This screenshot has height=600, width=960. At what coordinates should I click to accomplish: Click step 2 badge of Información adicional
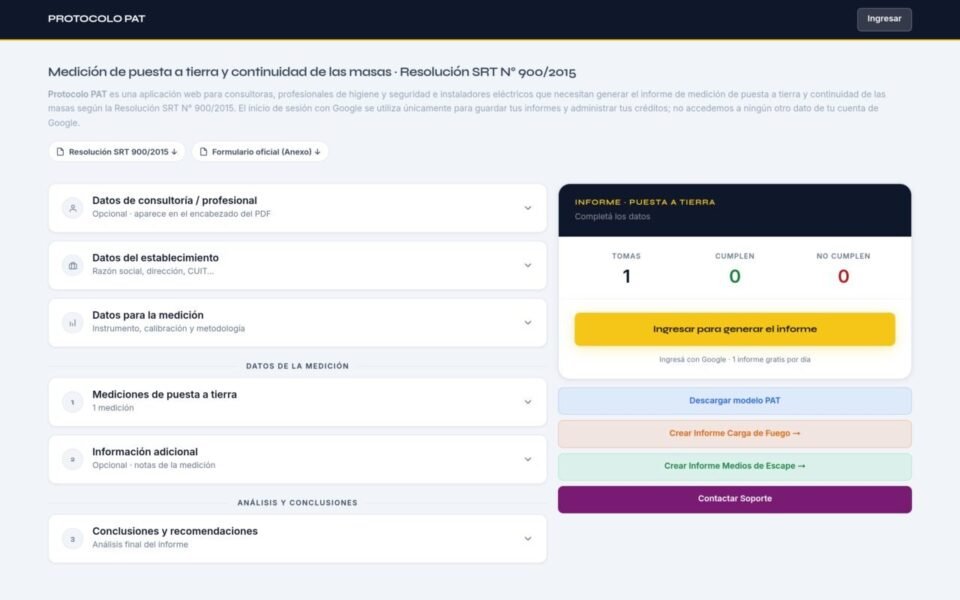pos(72,459)
